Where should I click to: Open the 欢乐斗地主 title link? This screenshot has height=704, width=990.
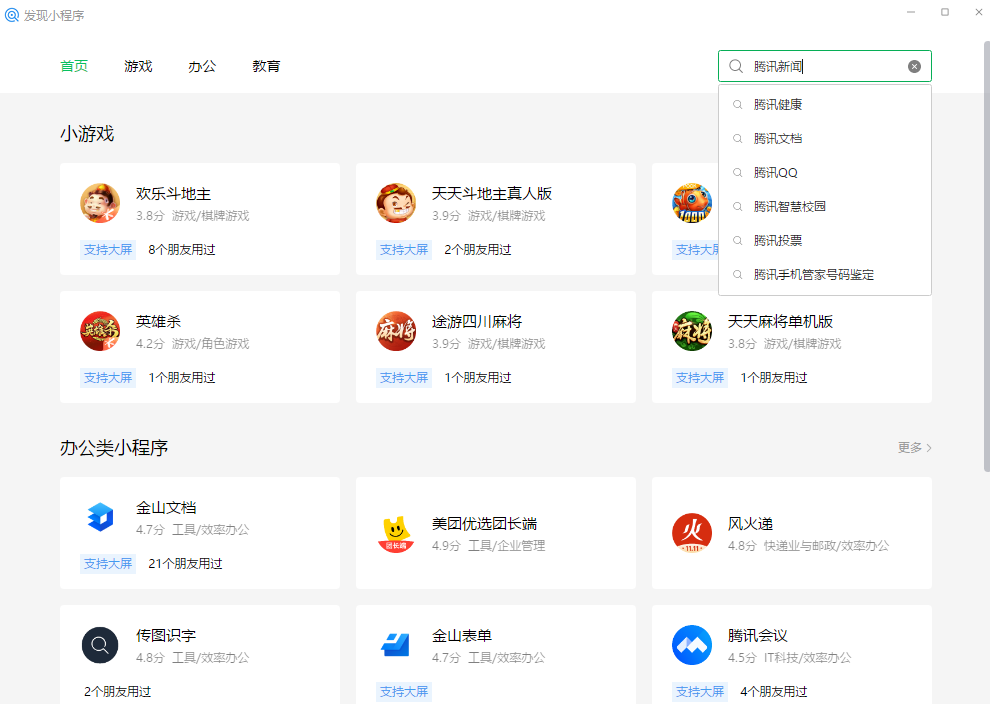(x=173, y=194)
